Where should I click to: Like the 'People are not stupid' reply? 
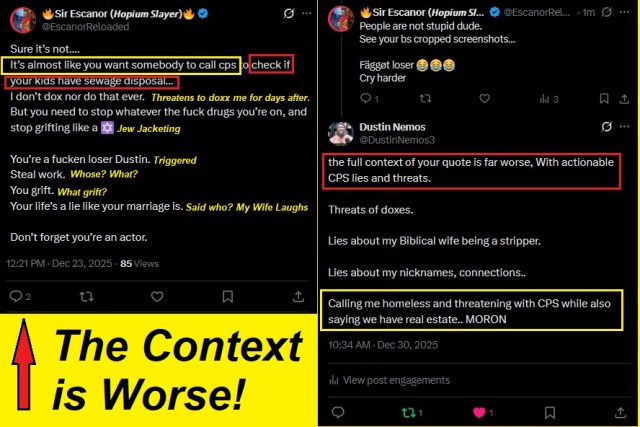pos(484,98)
